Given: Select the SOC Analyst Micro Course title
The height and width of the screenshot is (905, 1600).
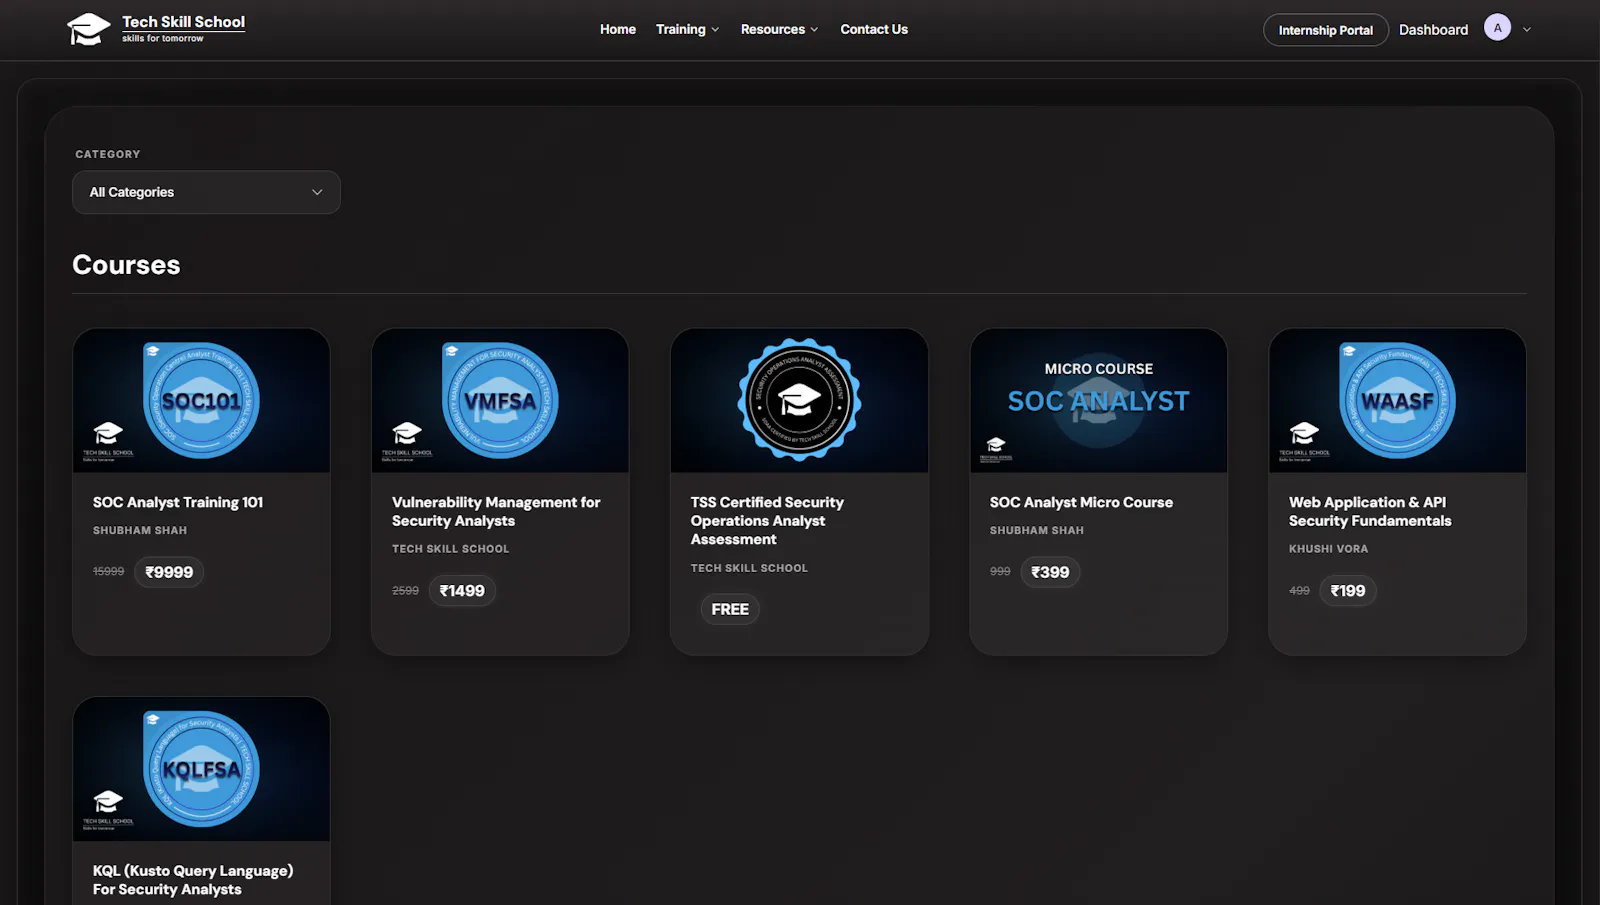Looking at the screenshot, I should [1081, 502].
